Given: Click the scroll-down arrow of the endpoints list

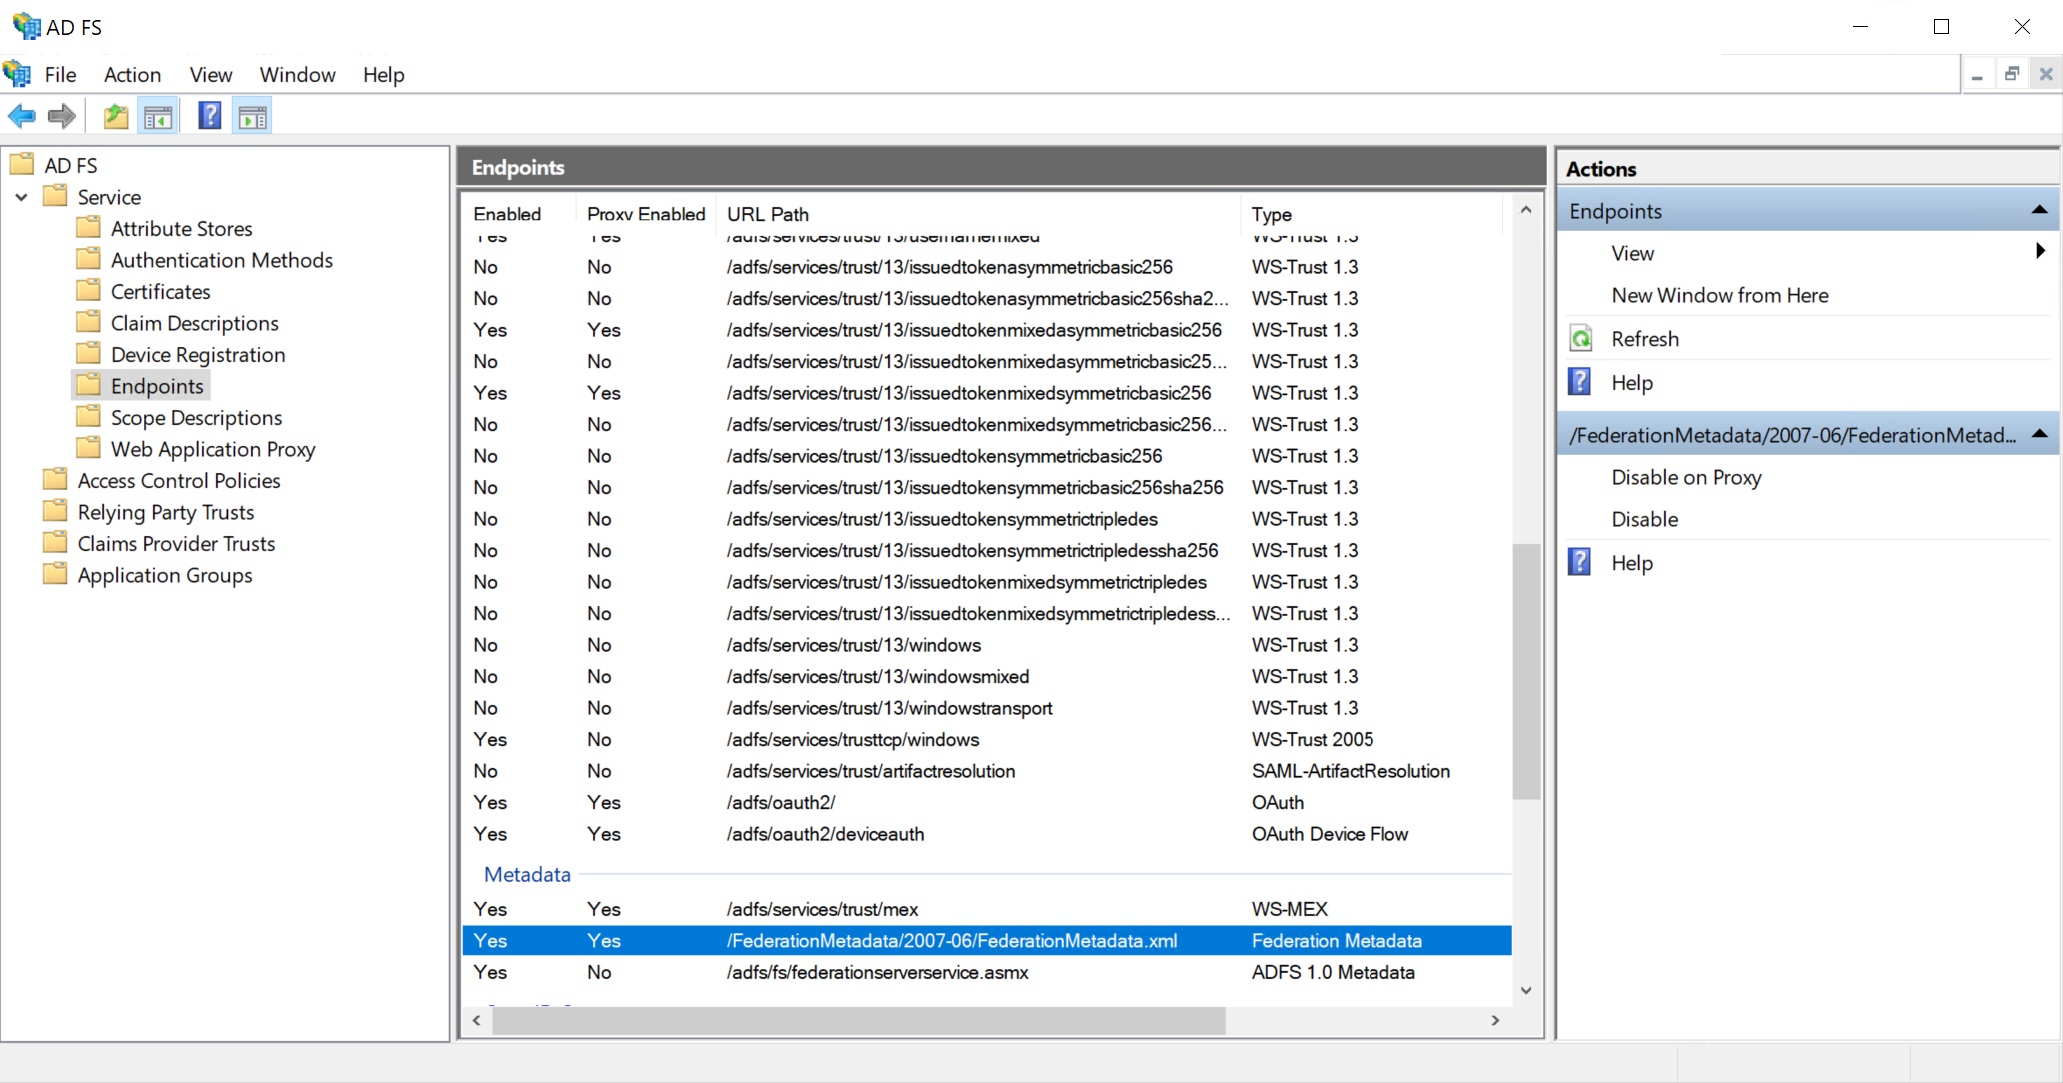Looking at the screenshot, I should [1526, 990].
